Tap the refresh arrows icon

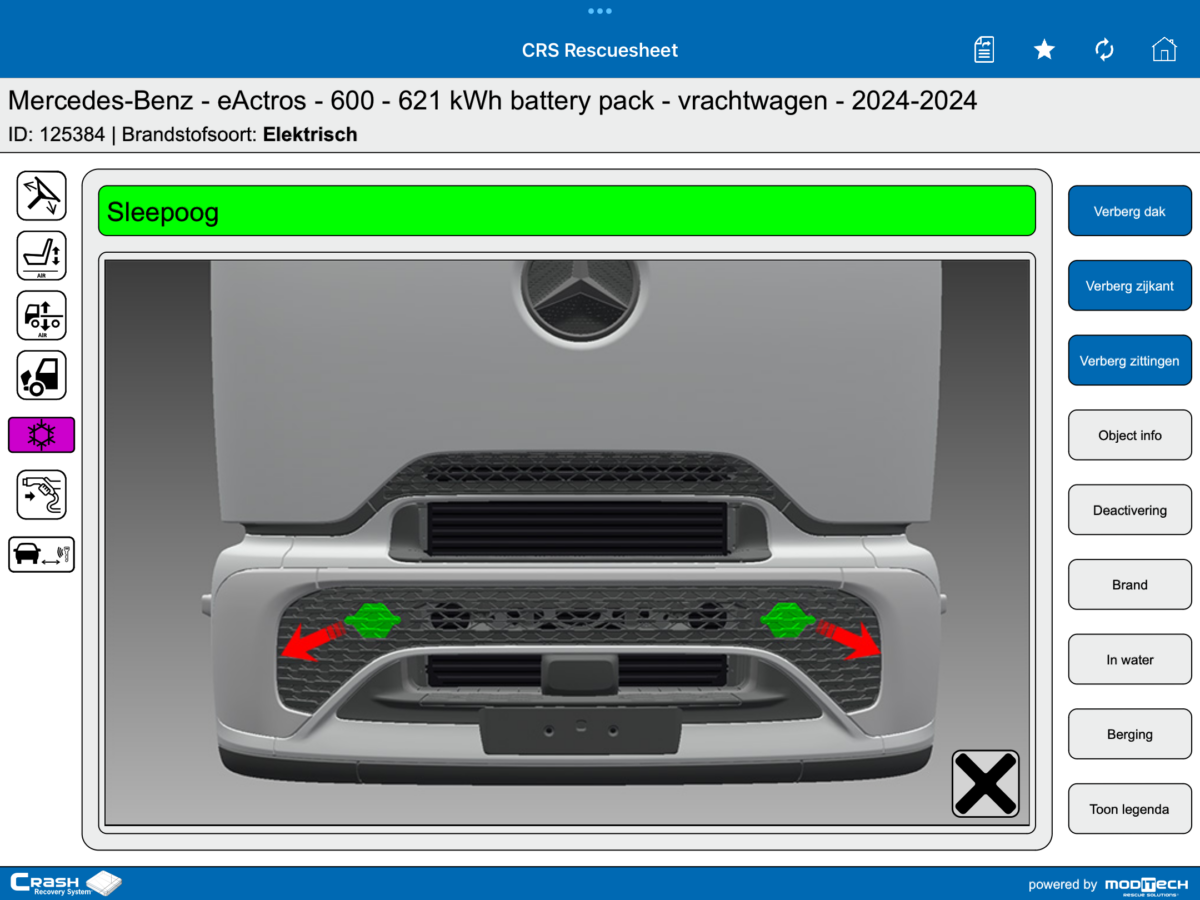click(1104, 49)
